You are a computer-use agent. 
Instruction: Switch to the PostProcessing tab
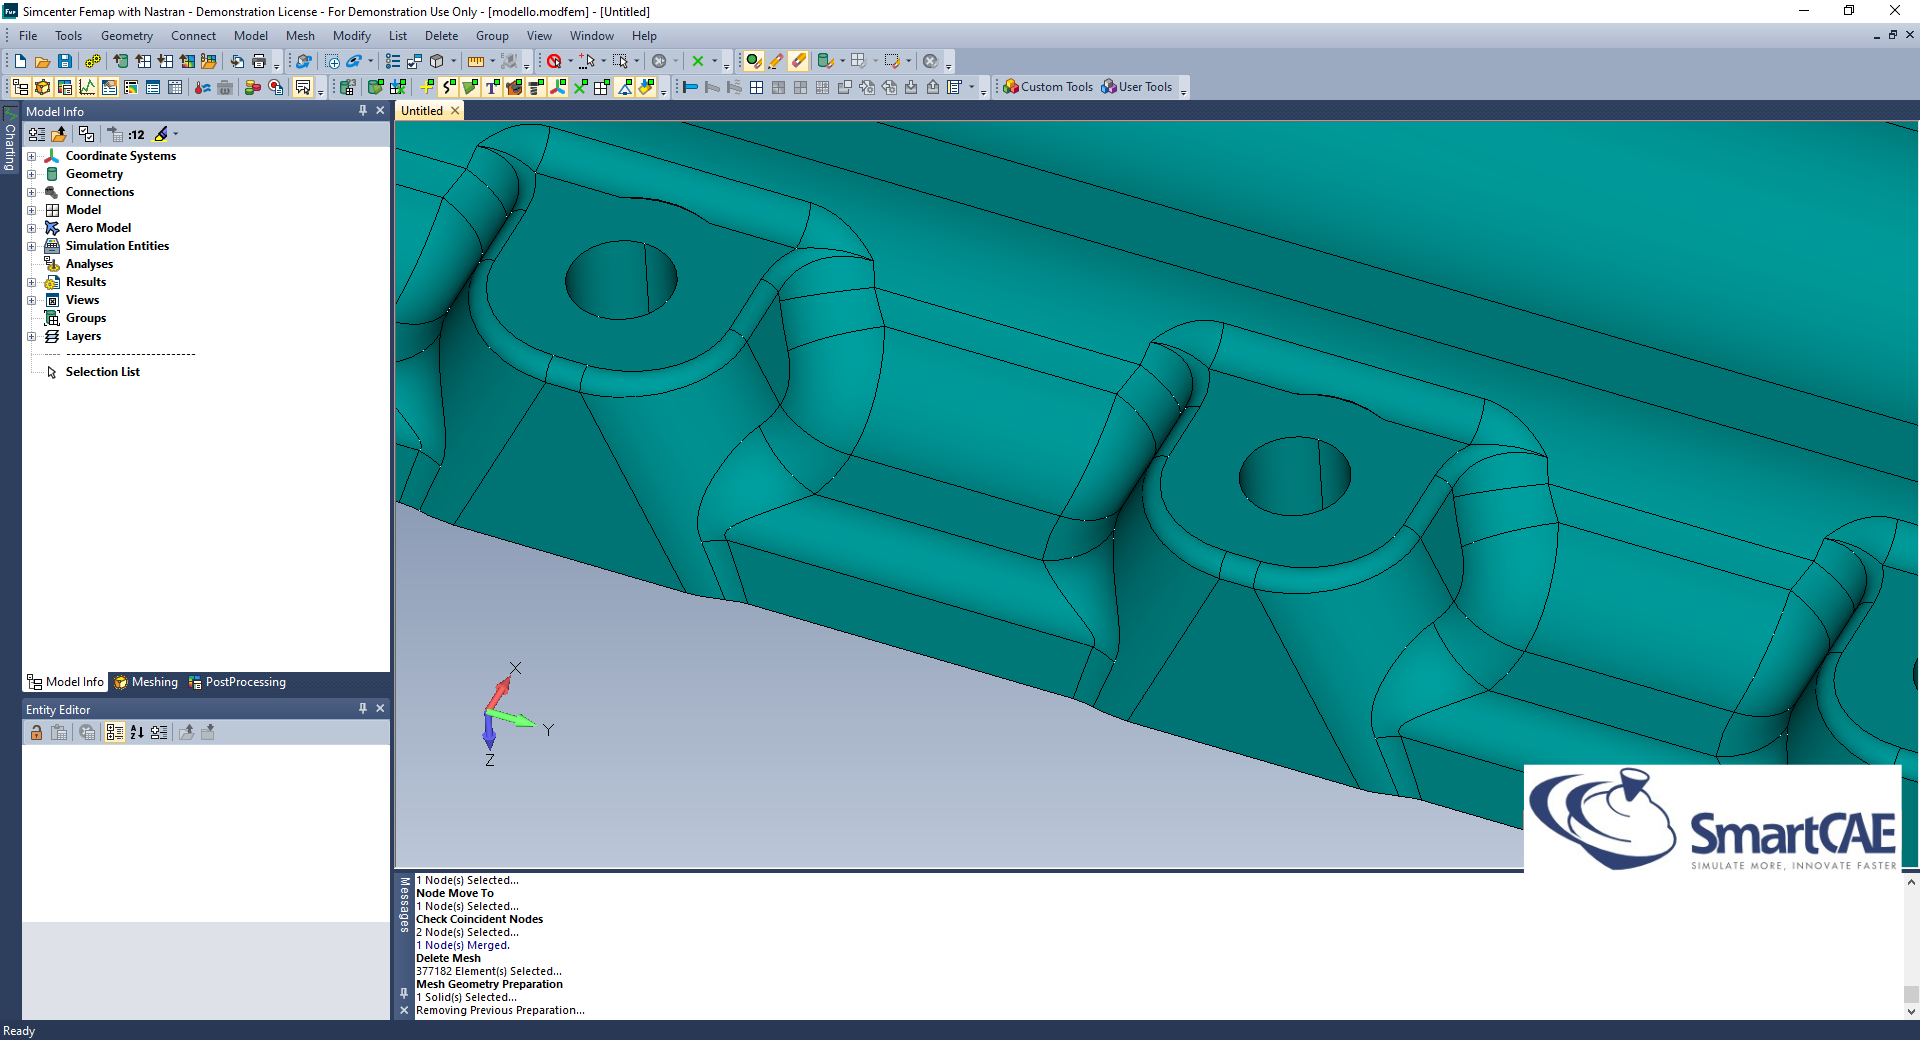237,682
